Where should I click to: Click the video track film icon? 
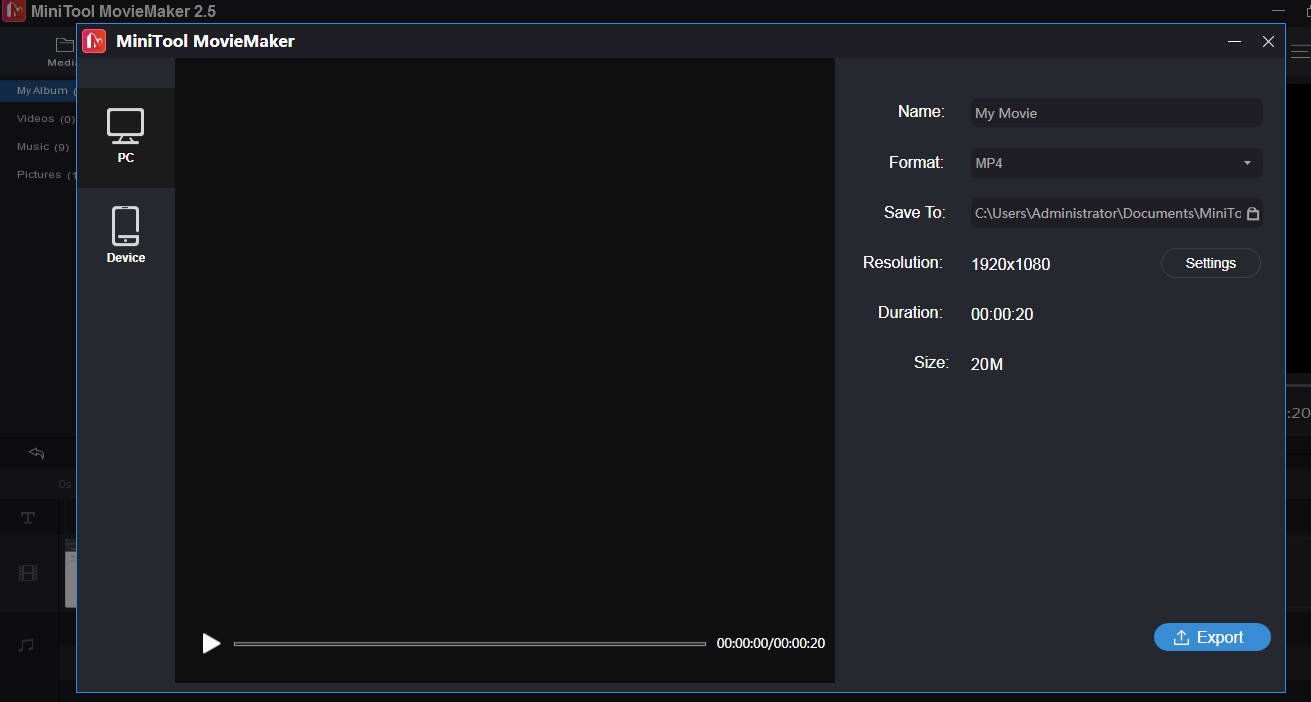click(28, 573)
